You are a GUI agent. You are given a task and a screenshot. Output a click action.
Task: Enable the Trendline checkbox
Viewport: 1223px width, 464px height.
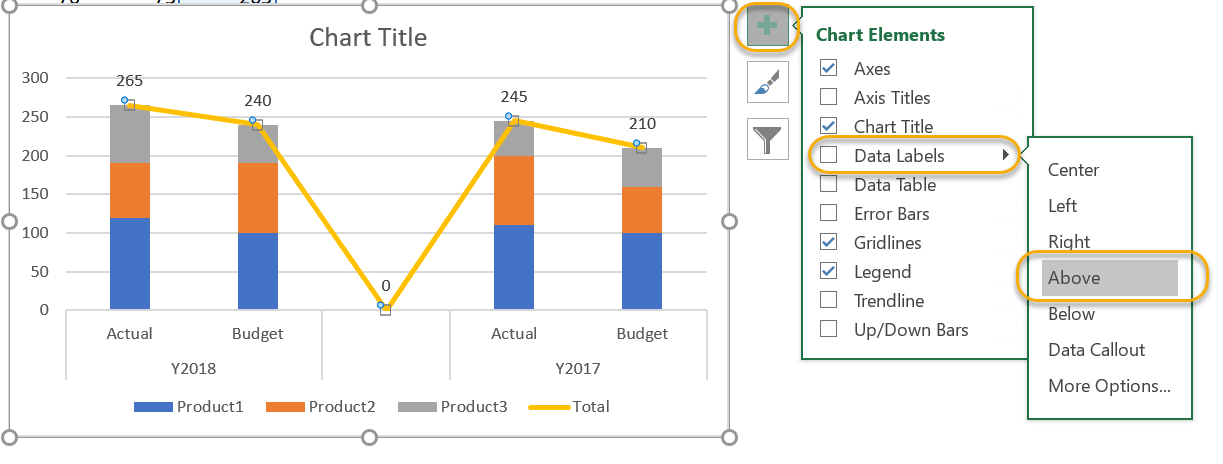(x=828, y=301)
